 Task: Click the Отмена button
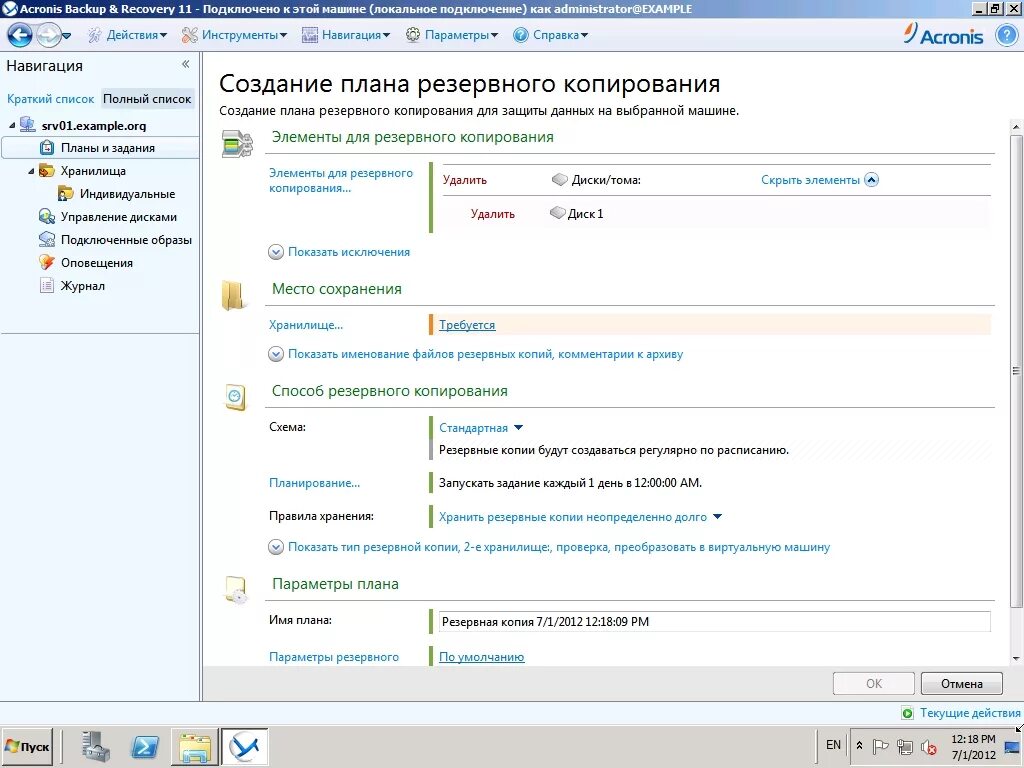tap(961, 684)
